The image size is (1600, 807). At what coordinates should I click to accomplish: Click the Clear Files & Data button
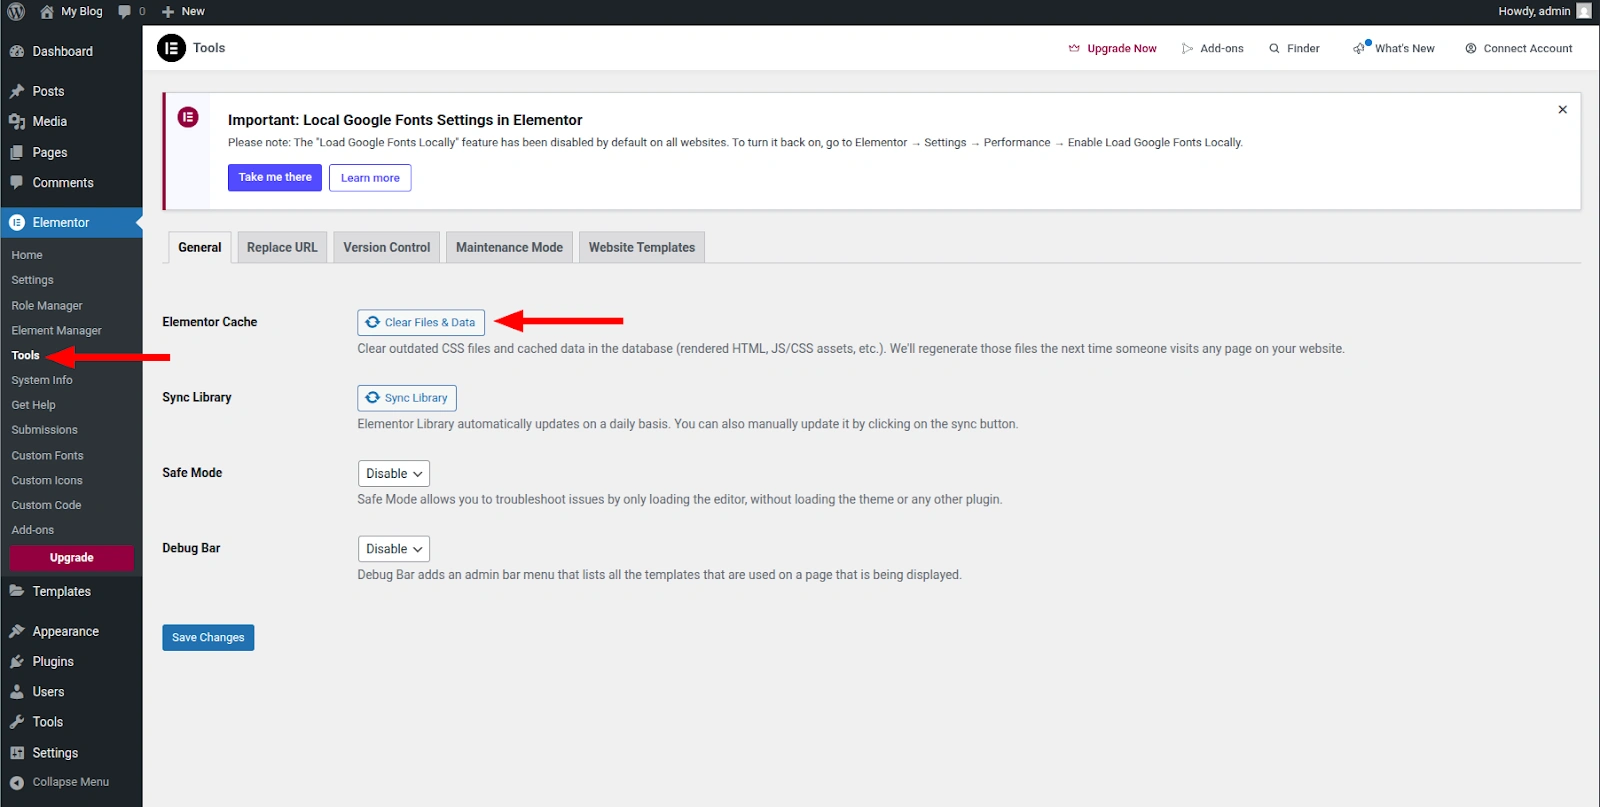(421, 323)
